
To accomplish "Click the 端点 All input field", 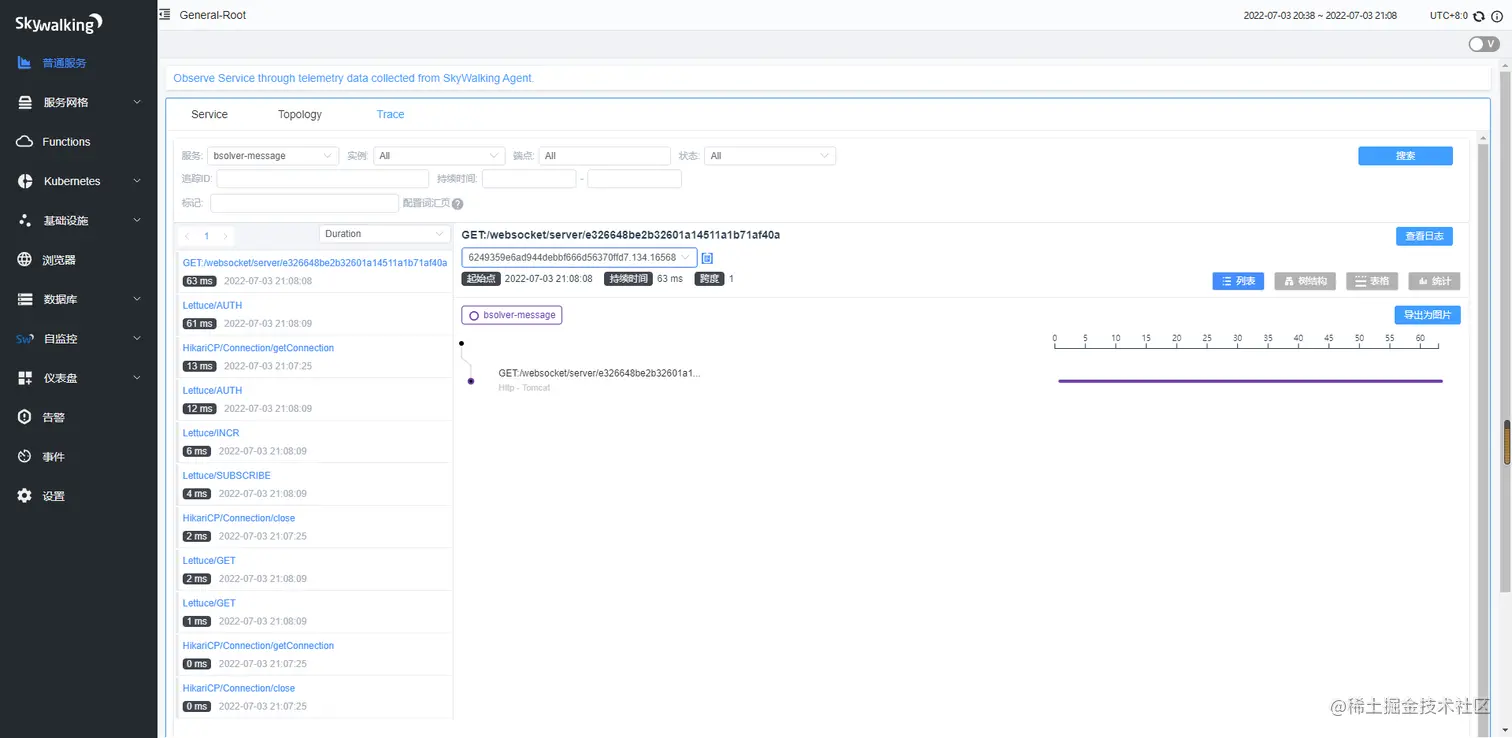I will pos(604,156).
